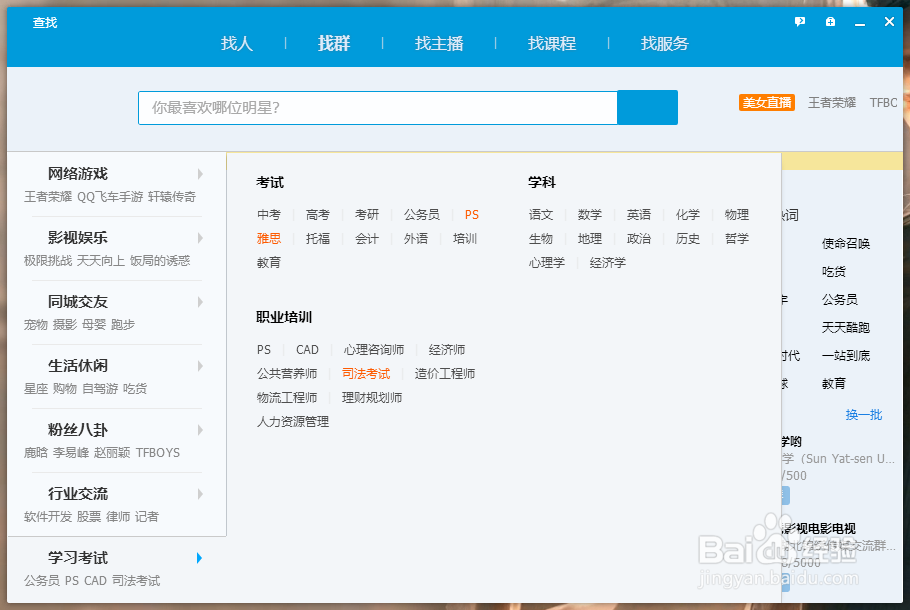Open 经济学 in 学科 section

(x=608, y=262)
